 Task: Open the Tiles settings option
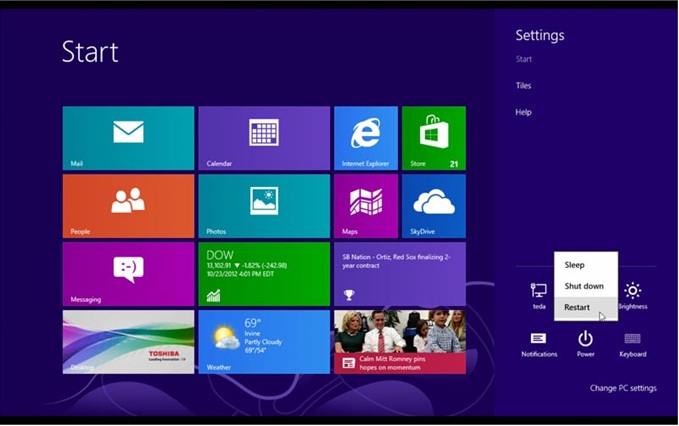click(x=524, y=86)
